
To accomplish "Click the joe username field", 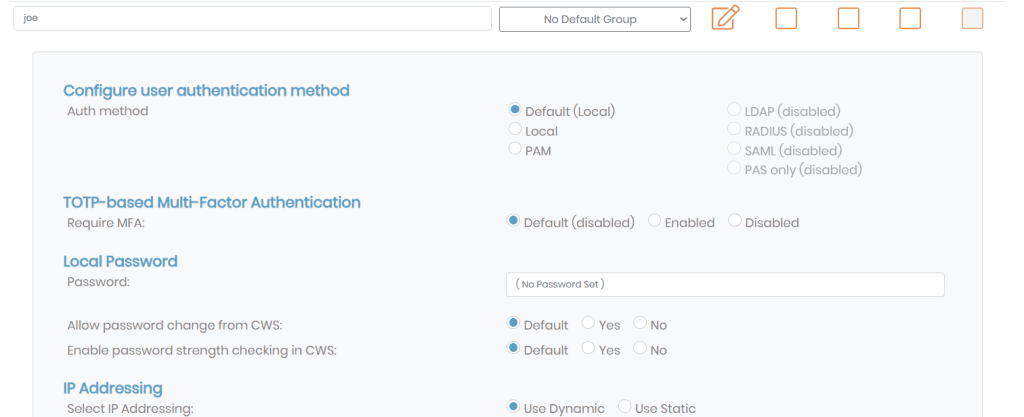I will pos(252,19).
